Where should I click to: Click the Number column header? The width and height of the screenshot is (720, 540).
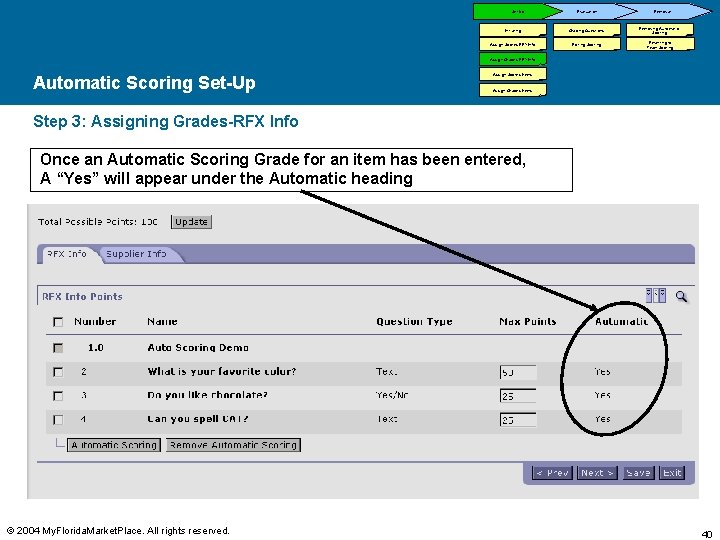(x=95, y=321)
